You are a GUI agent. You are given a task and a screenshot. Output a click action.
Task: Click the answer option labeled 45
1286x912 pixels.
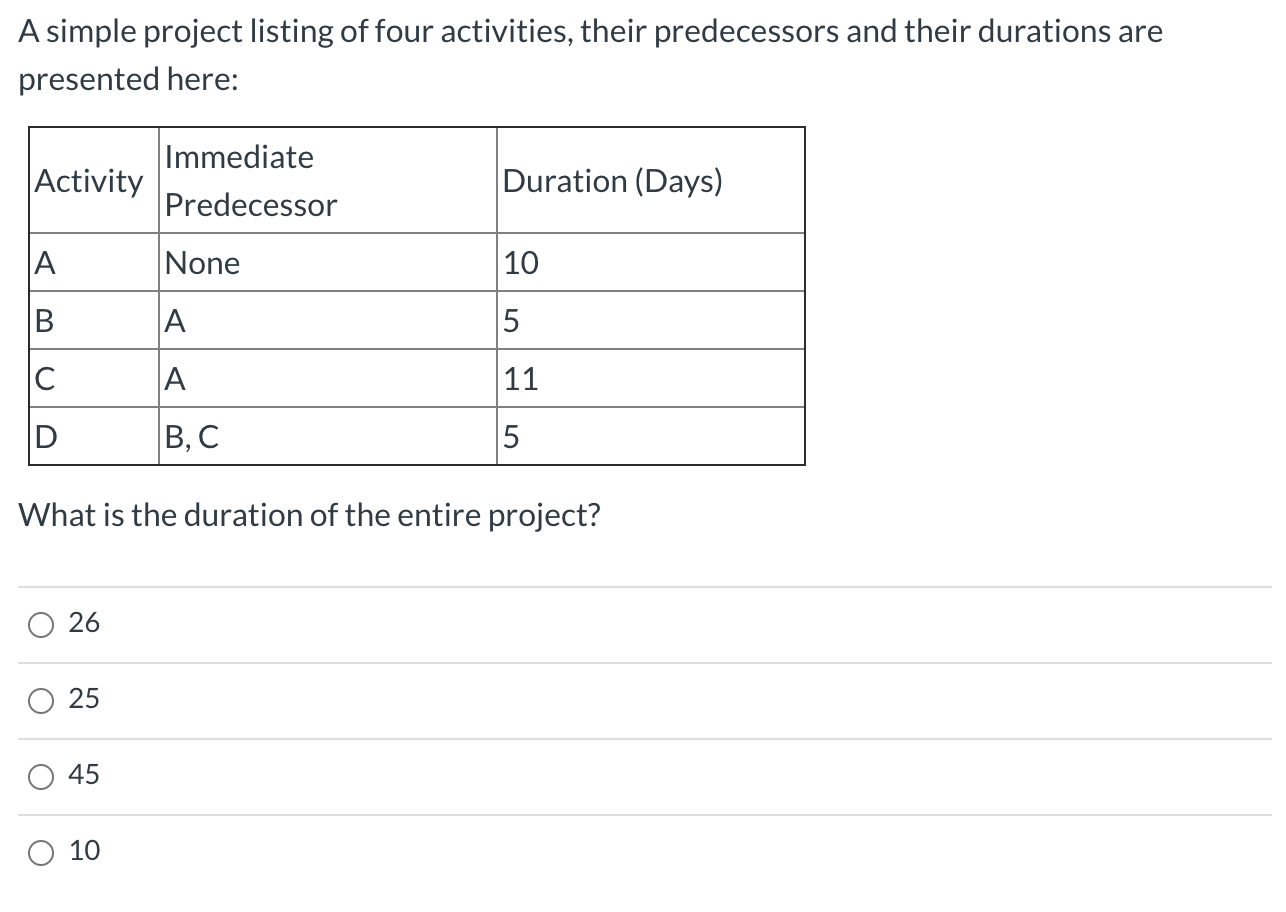[x=85, y=774]
